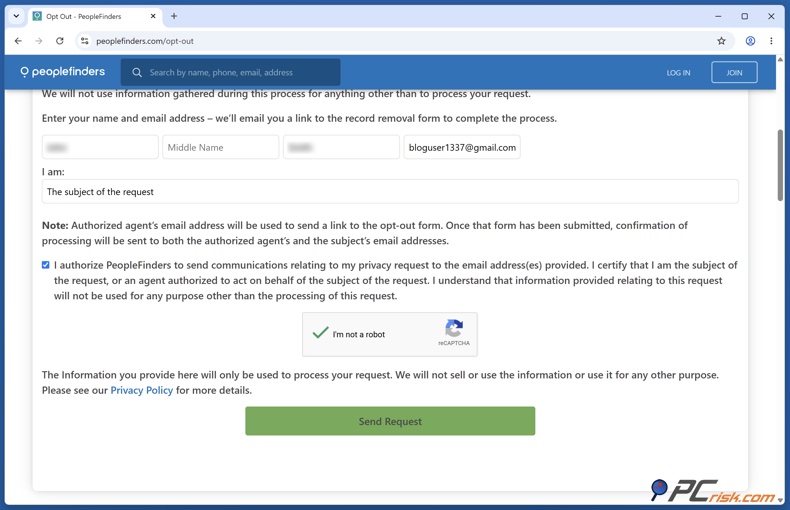Image resolution: width=790 pixels, height=510 pixels.
Task: Open the Chrome profile icon
Action: point(750,41)
